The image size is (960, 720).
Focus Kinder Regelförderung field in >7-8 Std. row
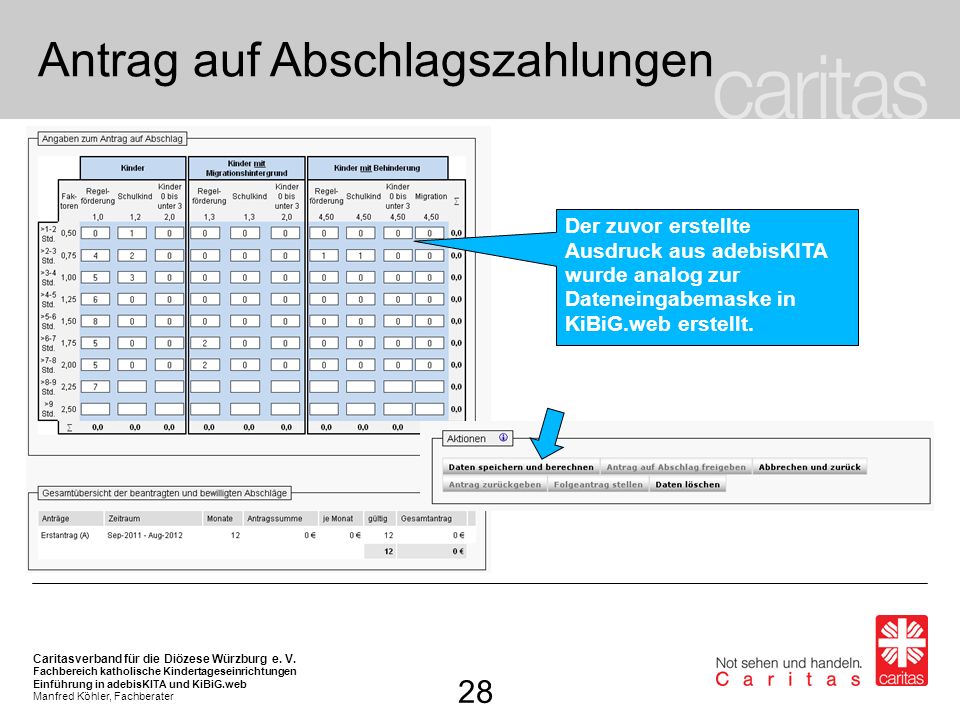[96, 365]
